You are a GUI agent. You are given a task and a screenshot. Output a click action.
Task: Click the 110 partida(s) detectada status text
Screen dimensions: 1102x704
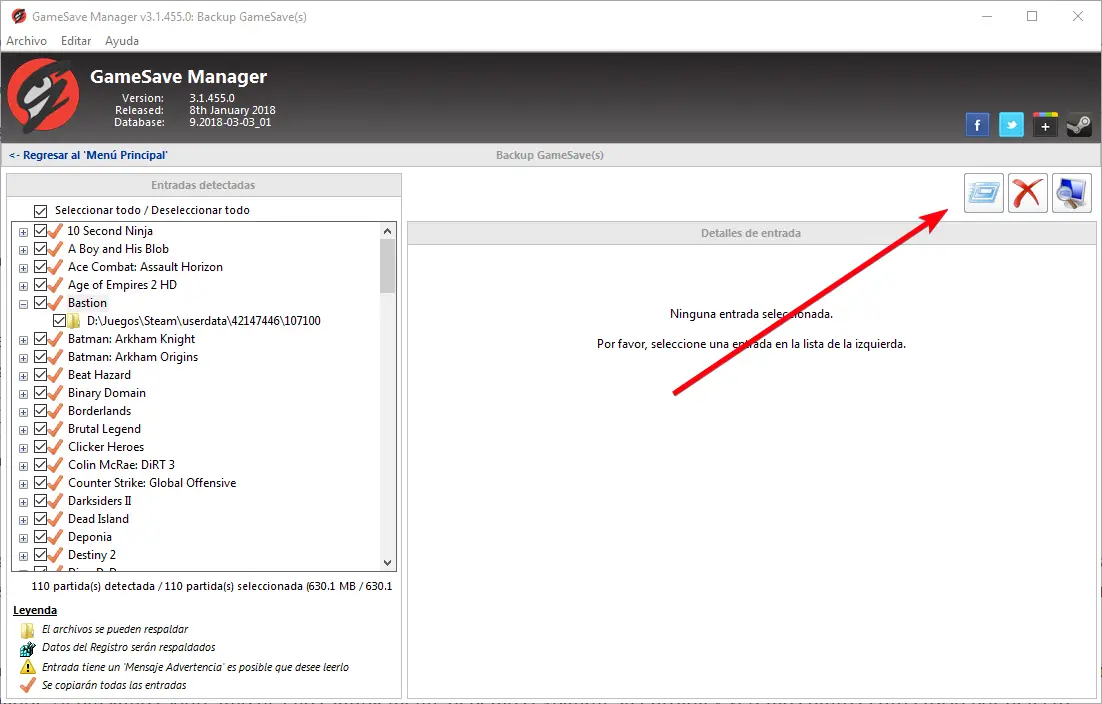[212, 586]
